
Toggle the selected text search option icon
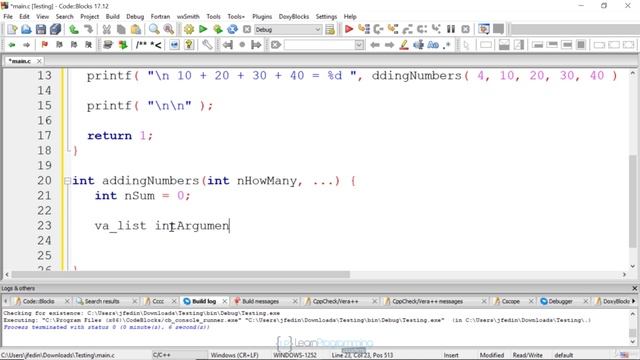tap(418, 44)
